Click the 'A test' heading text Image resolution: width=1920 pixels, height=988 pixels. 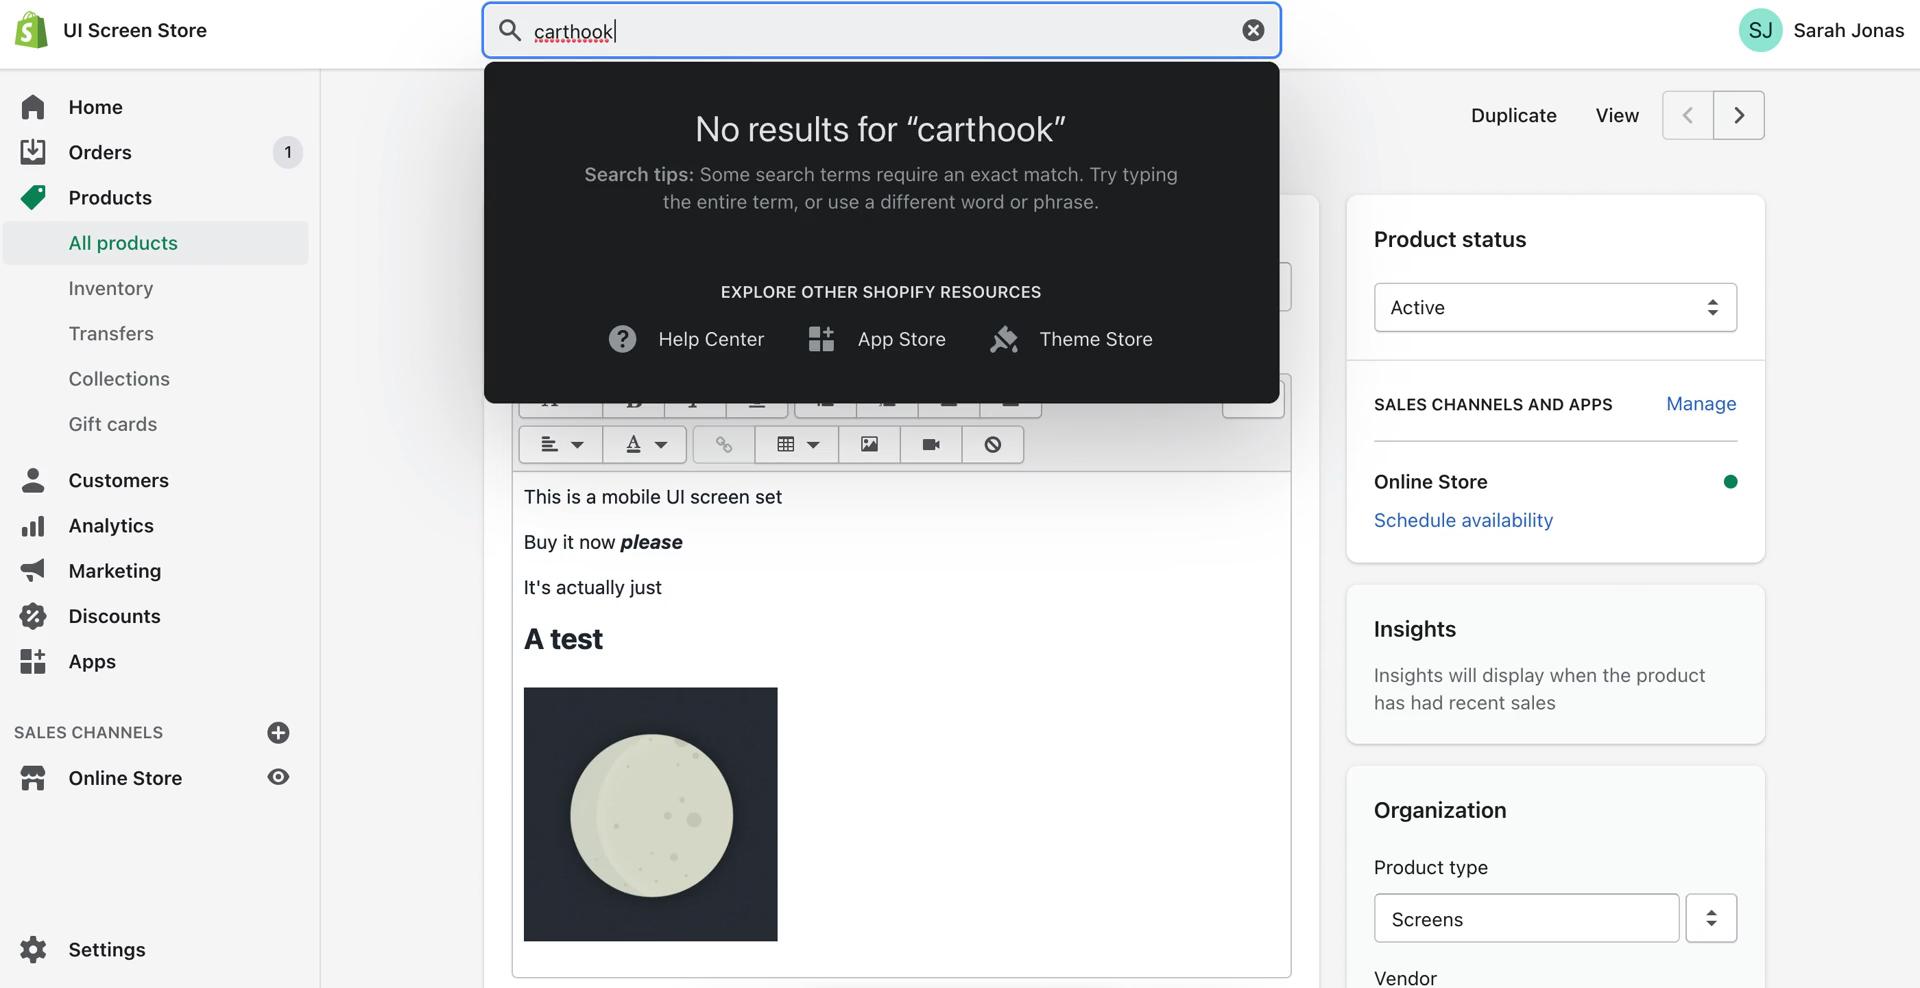(x=563, y=639)
